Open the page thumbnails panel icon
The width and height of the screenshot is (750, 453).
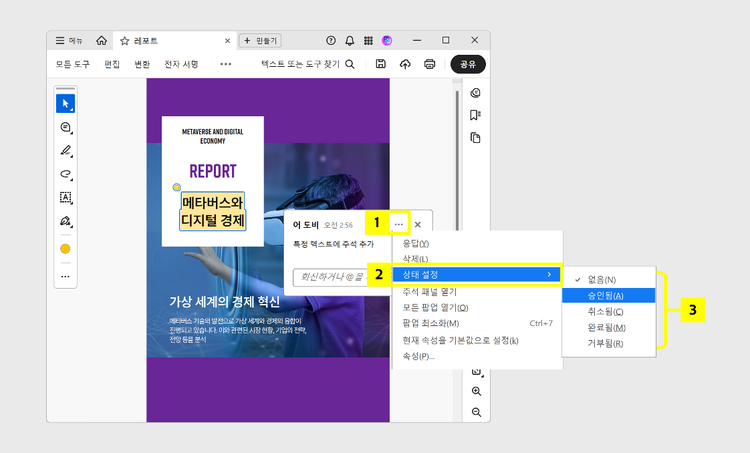point(475,138)
